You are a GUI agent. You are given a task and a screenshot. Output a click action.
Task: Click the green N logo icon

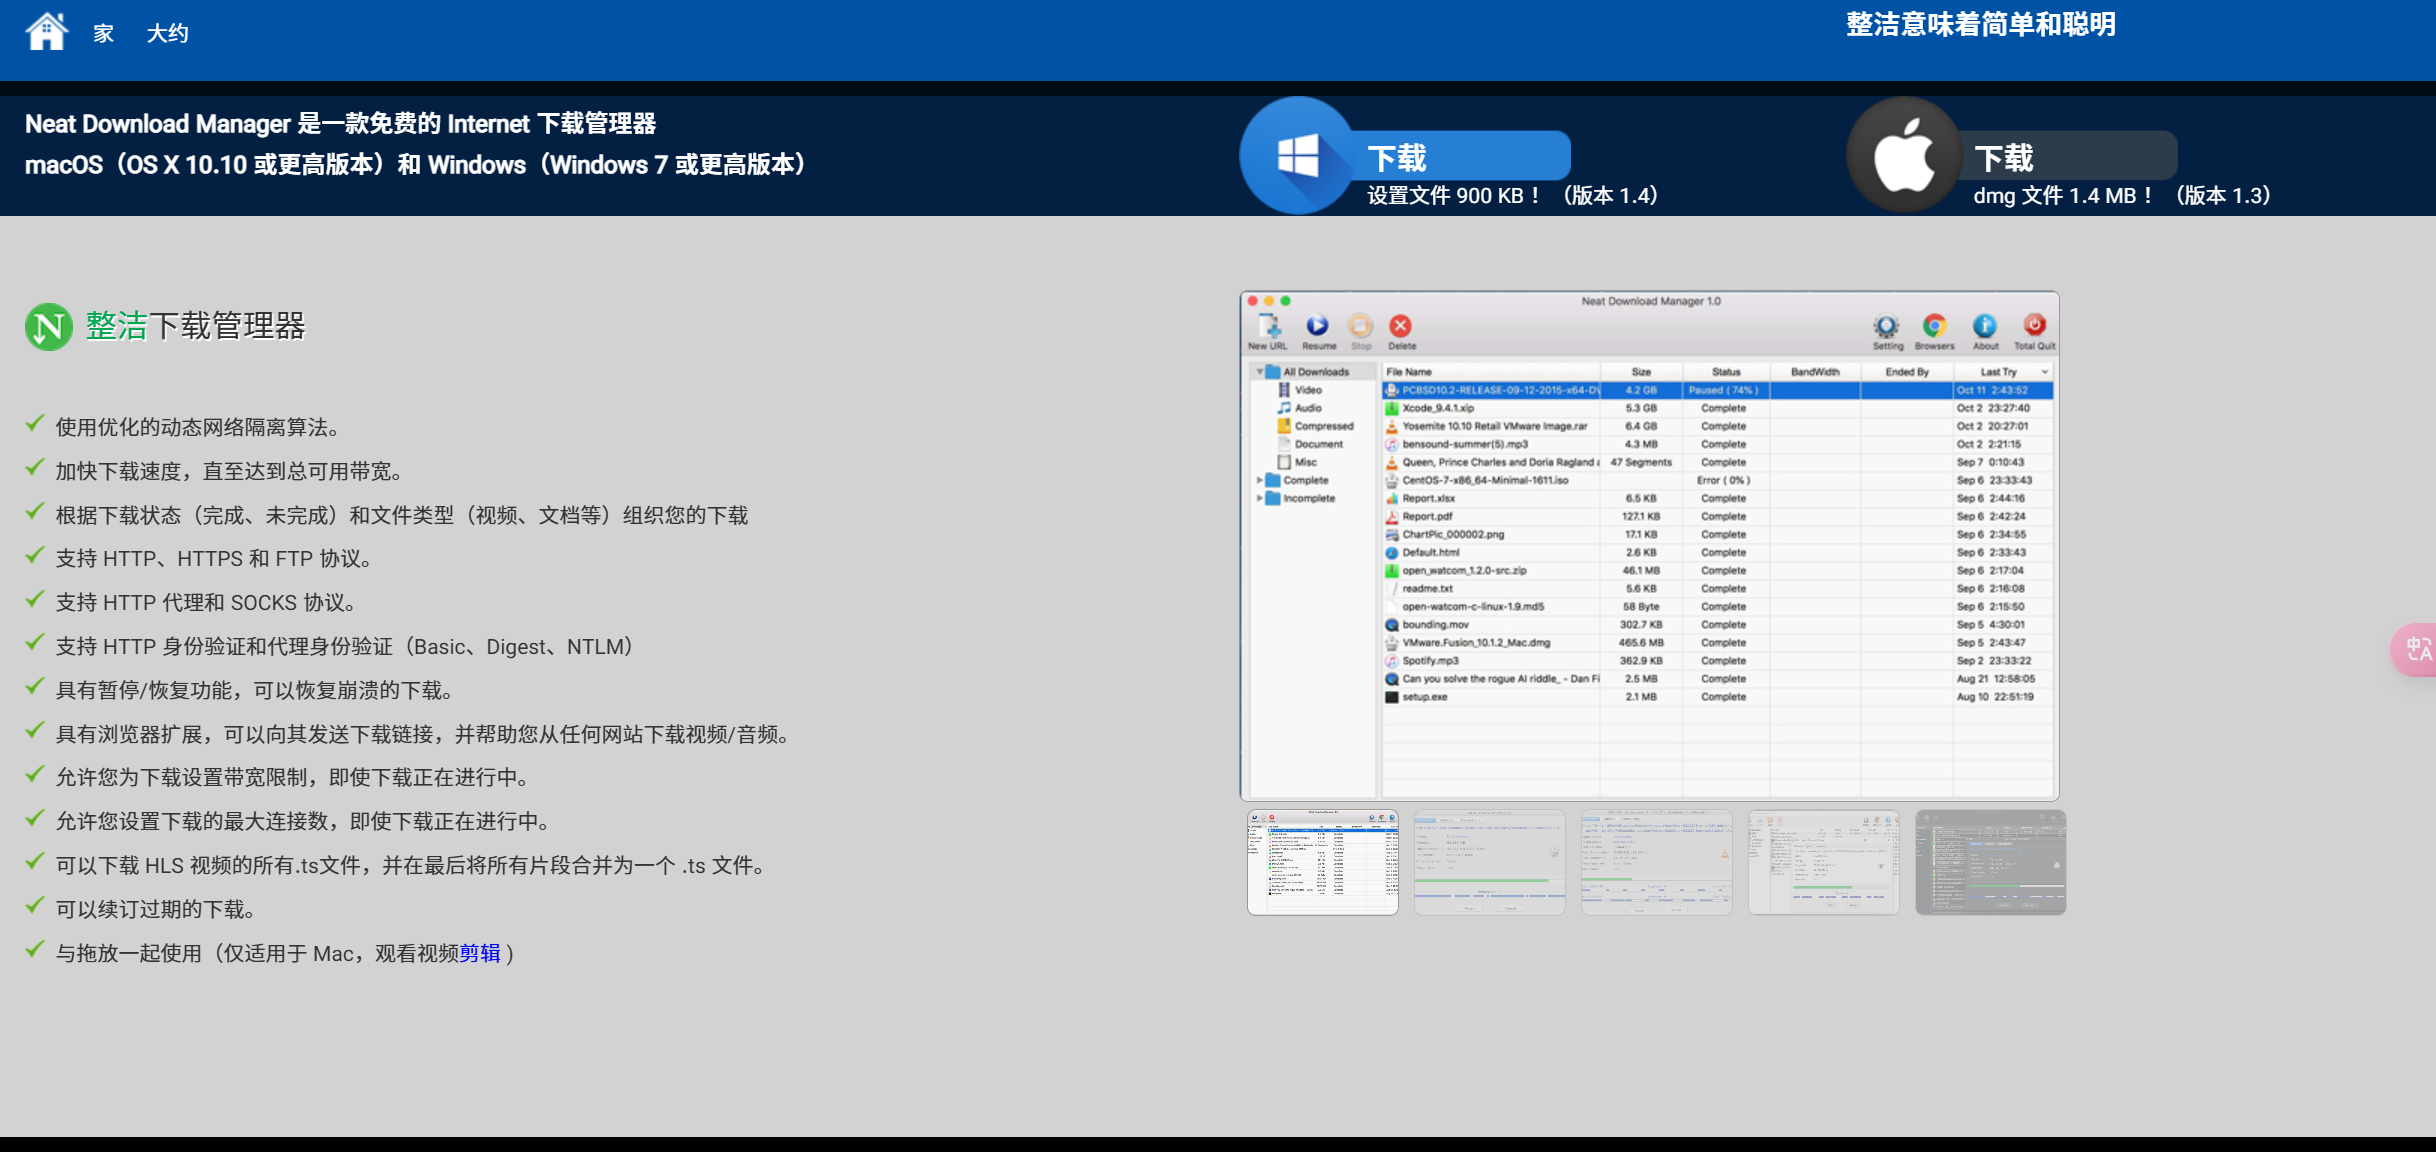[x=49, y=326]
